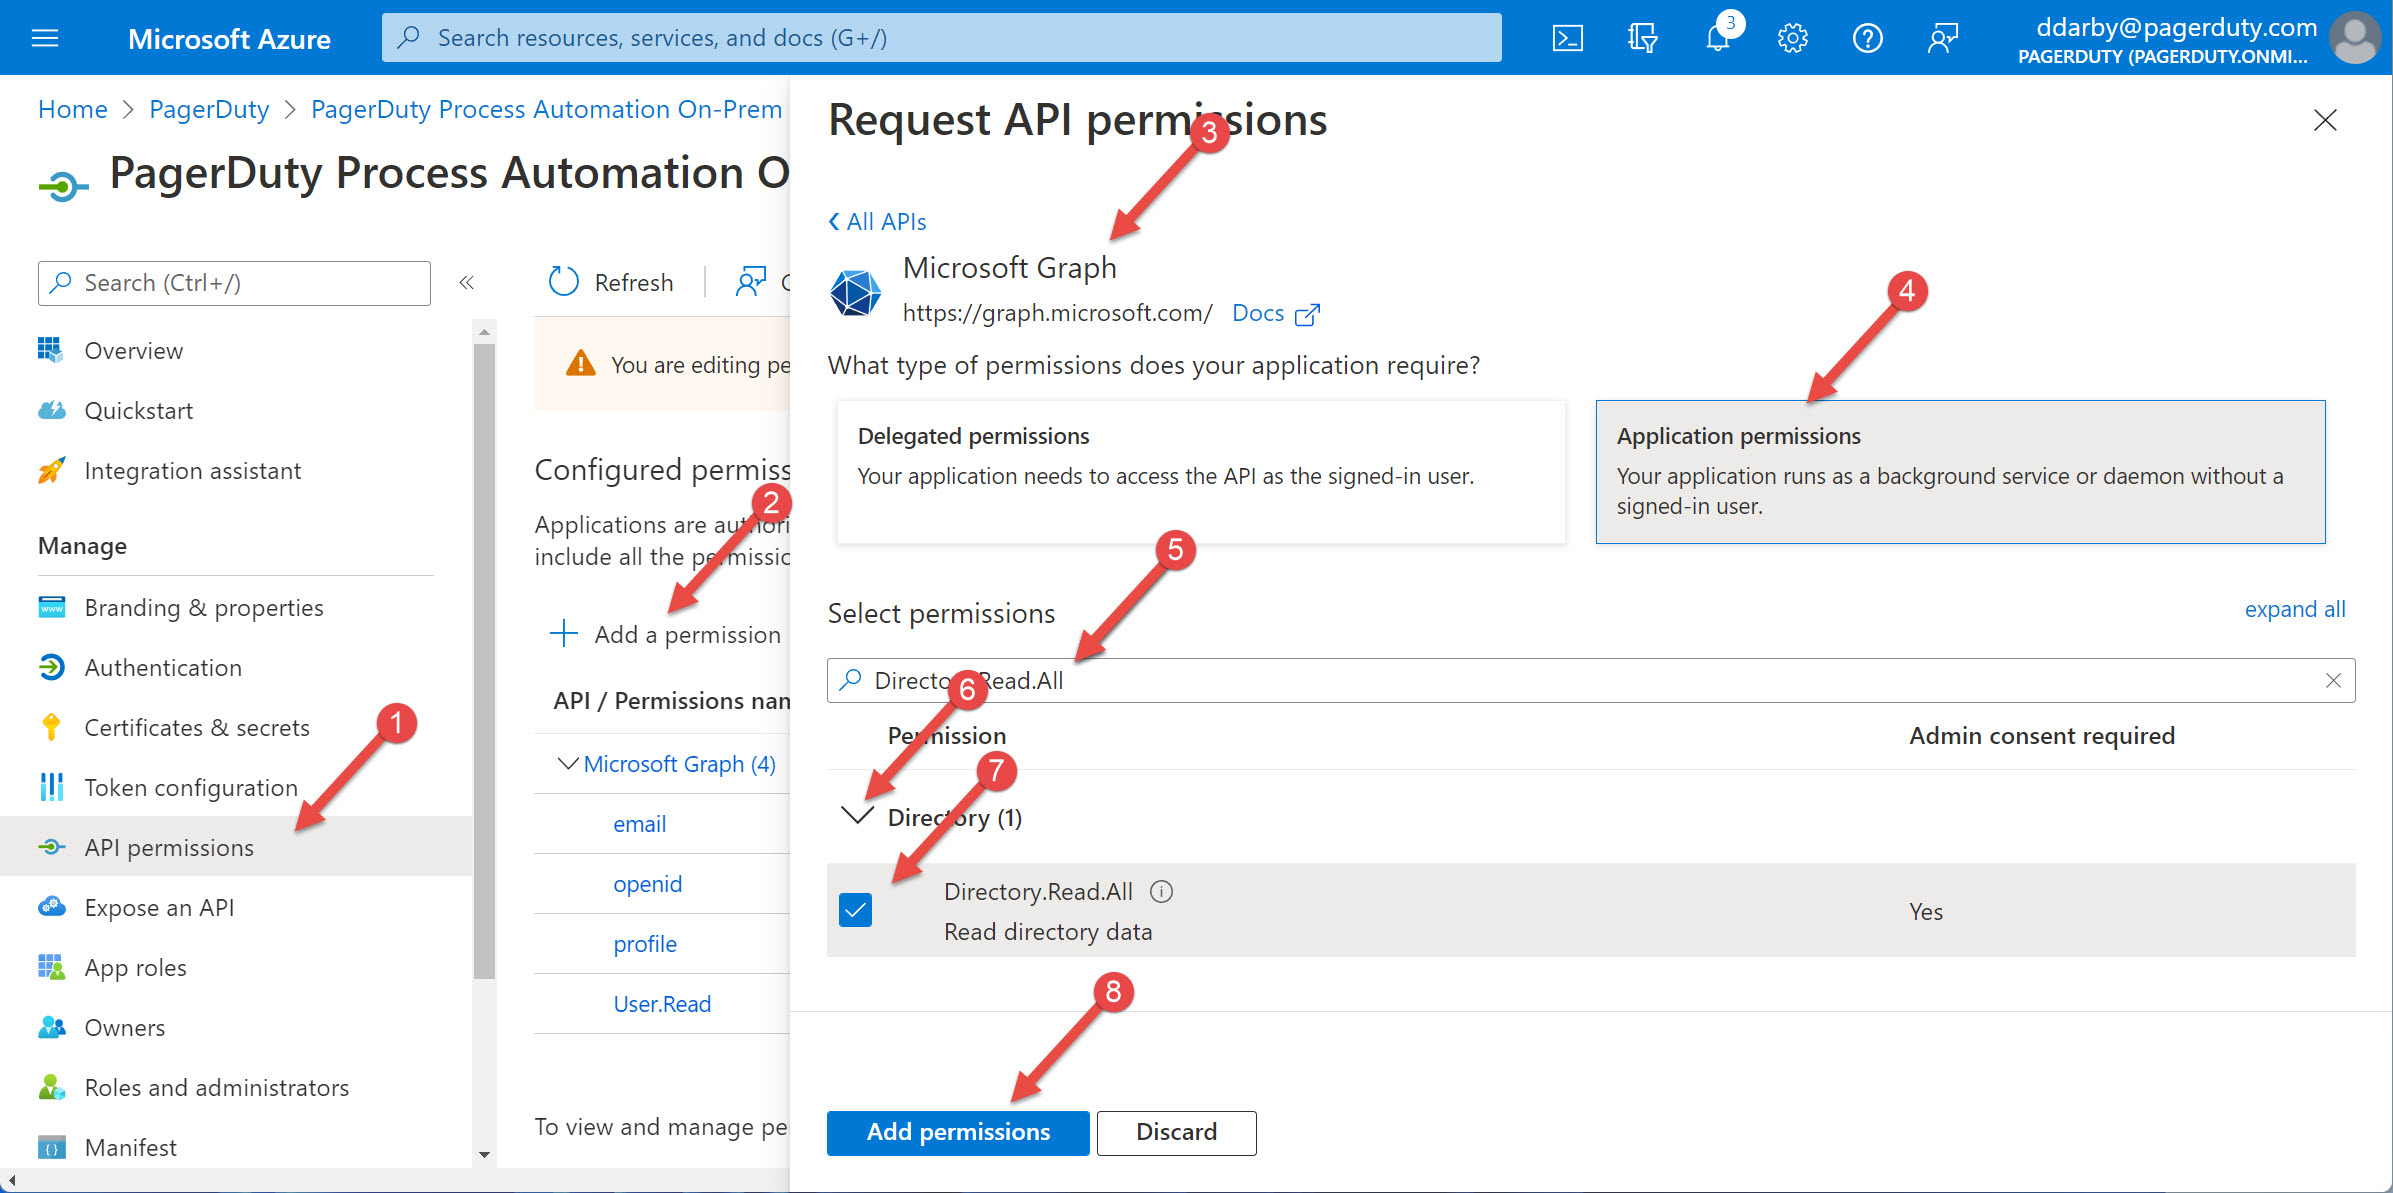This screenshot has height=1193, width=2393.
Task: Click the Refresh icon in the toolbar
Action: pos(564,282)
